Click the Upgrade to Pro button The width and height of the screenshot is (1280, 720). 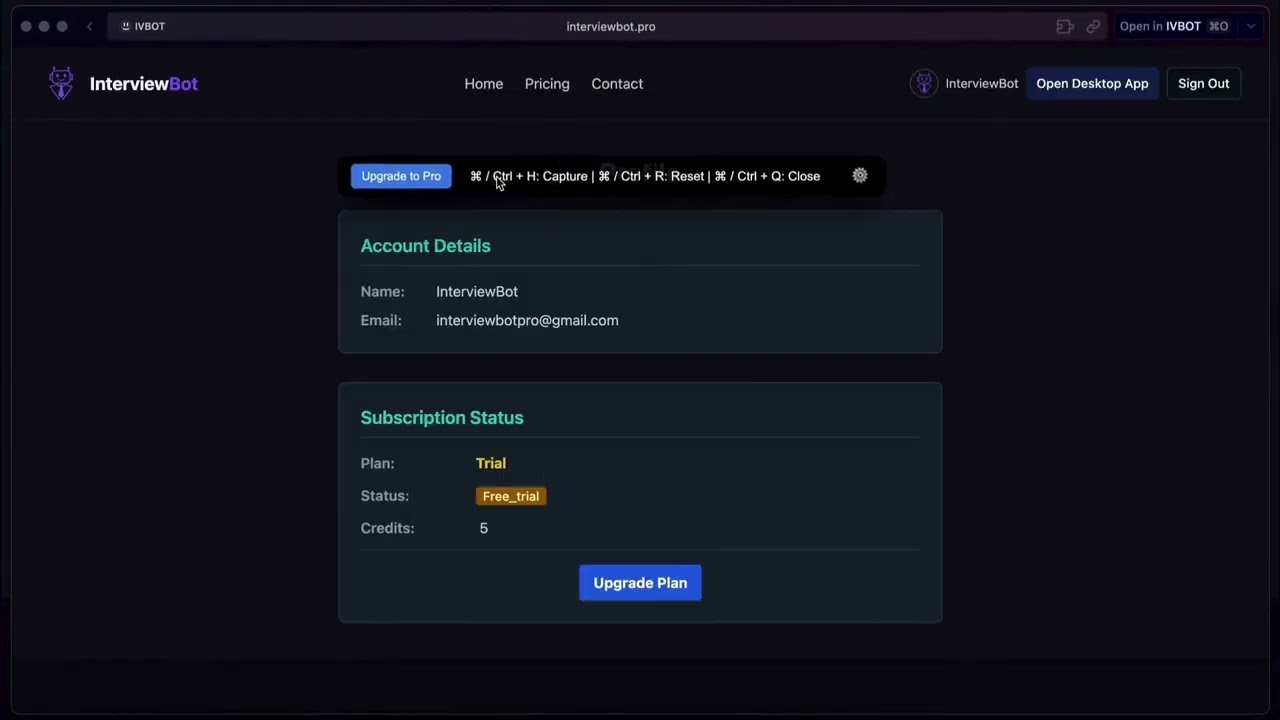pyautogui.click(x=401, y=176)
